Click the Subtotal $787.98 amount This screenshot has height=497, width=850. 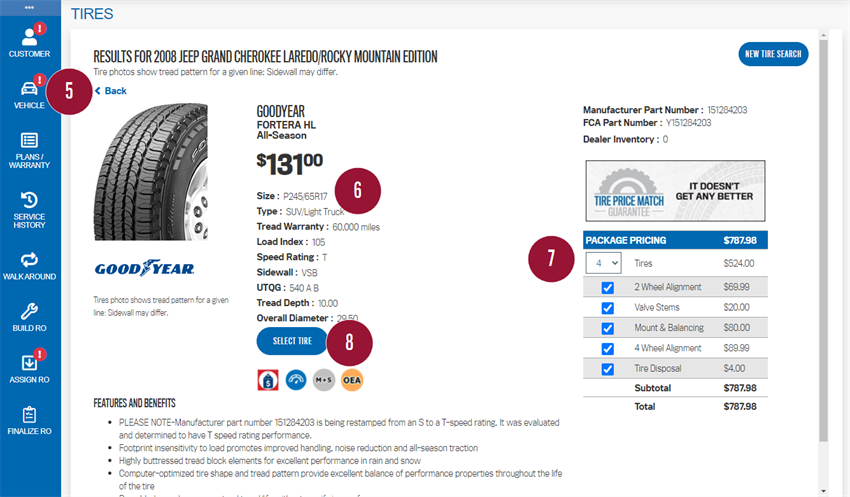point(740,388)
